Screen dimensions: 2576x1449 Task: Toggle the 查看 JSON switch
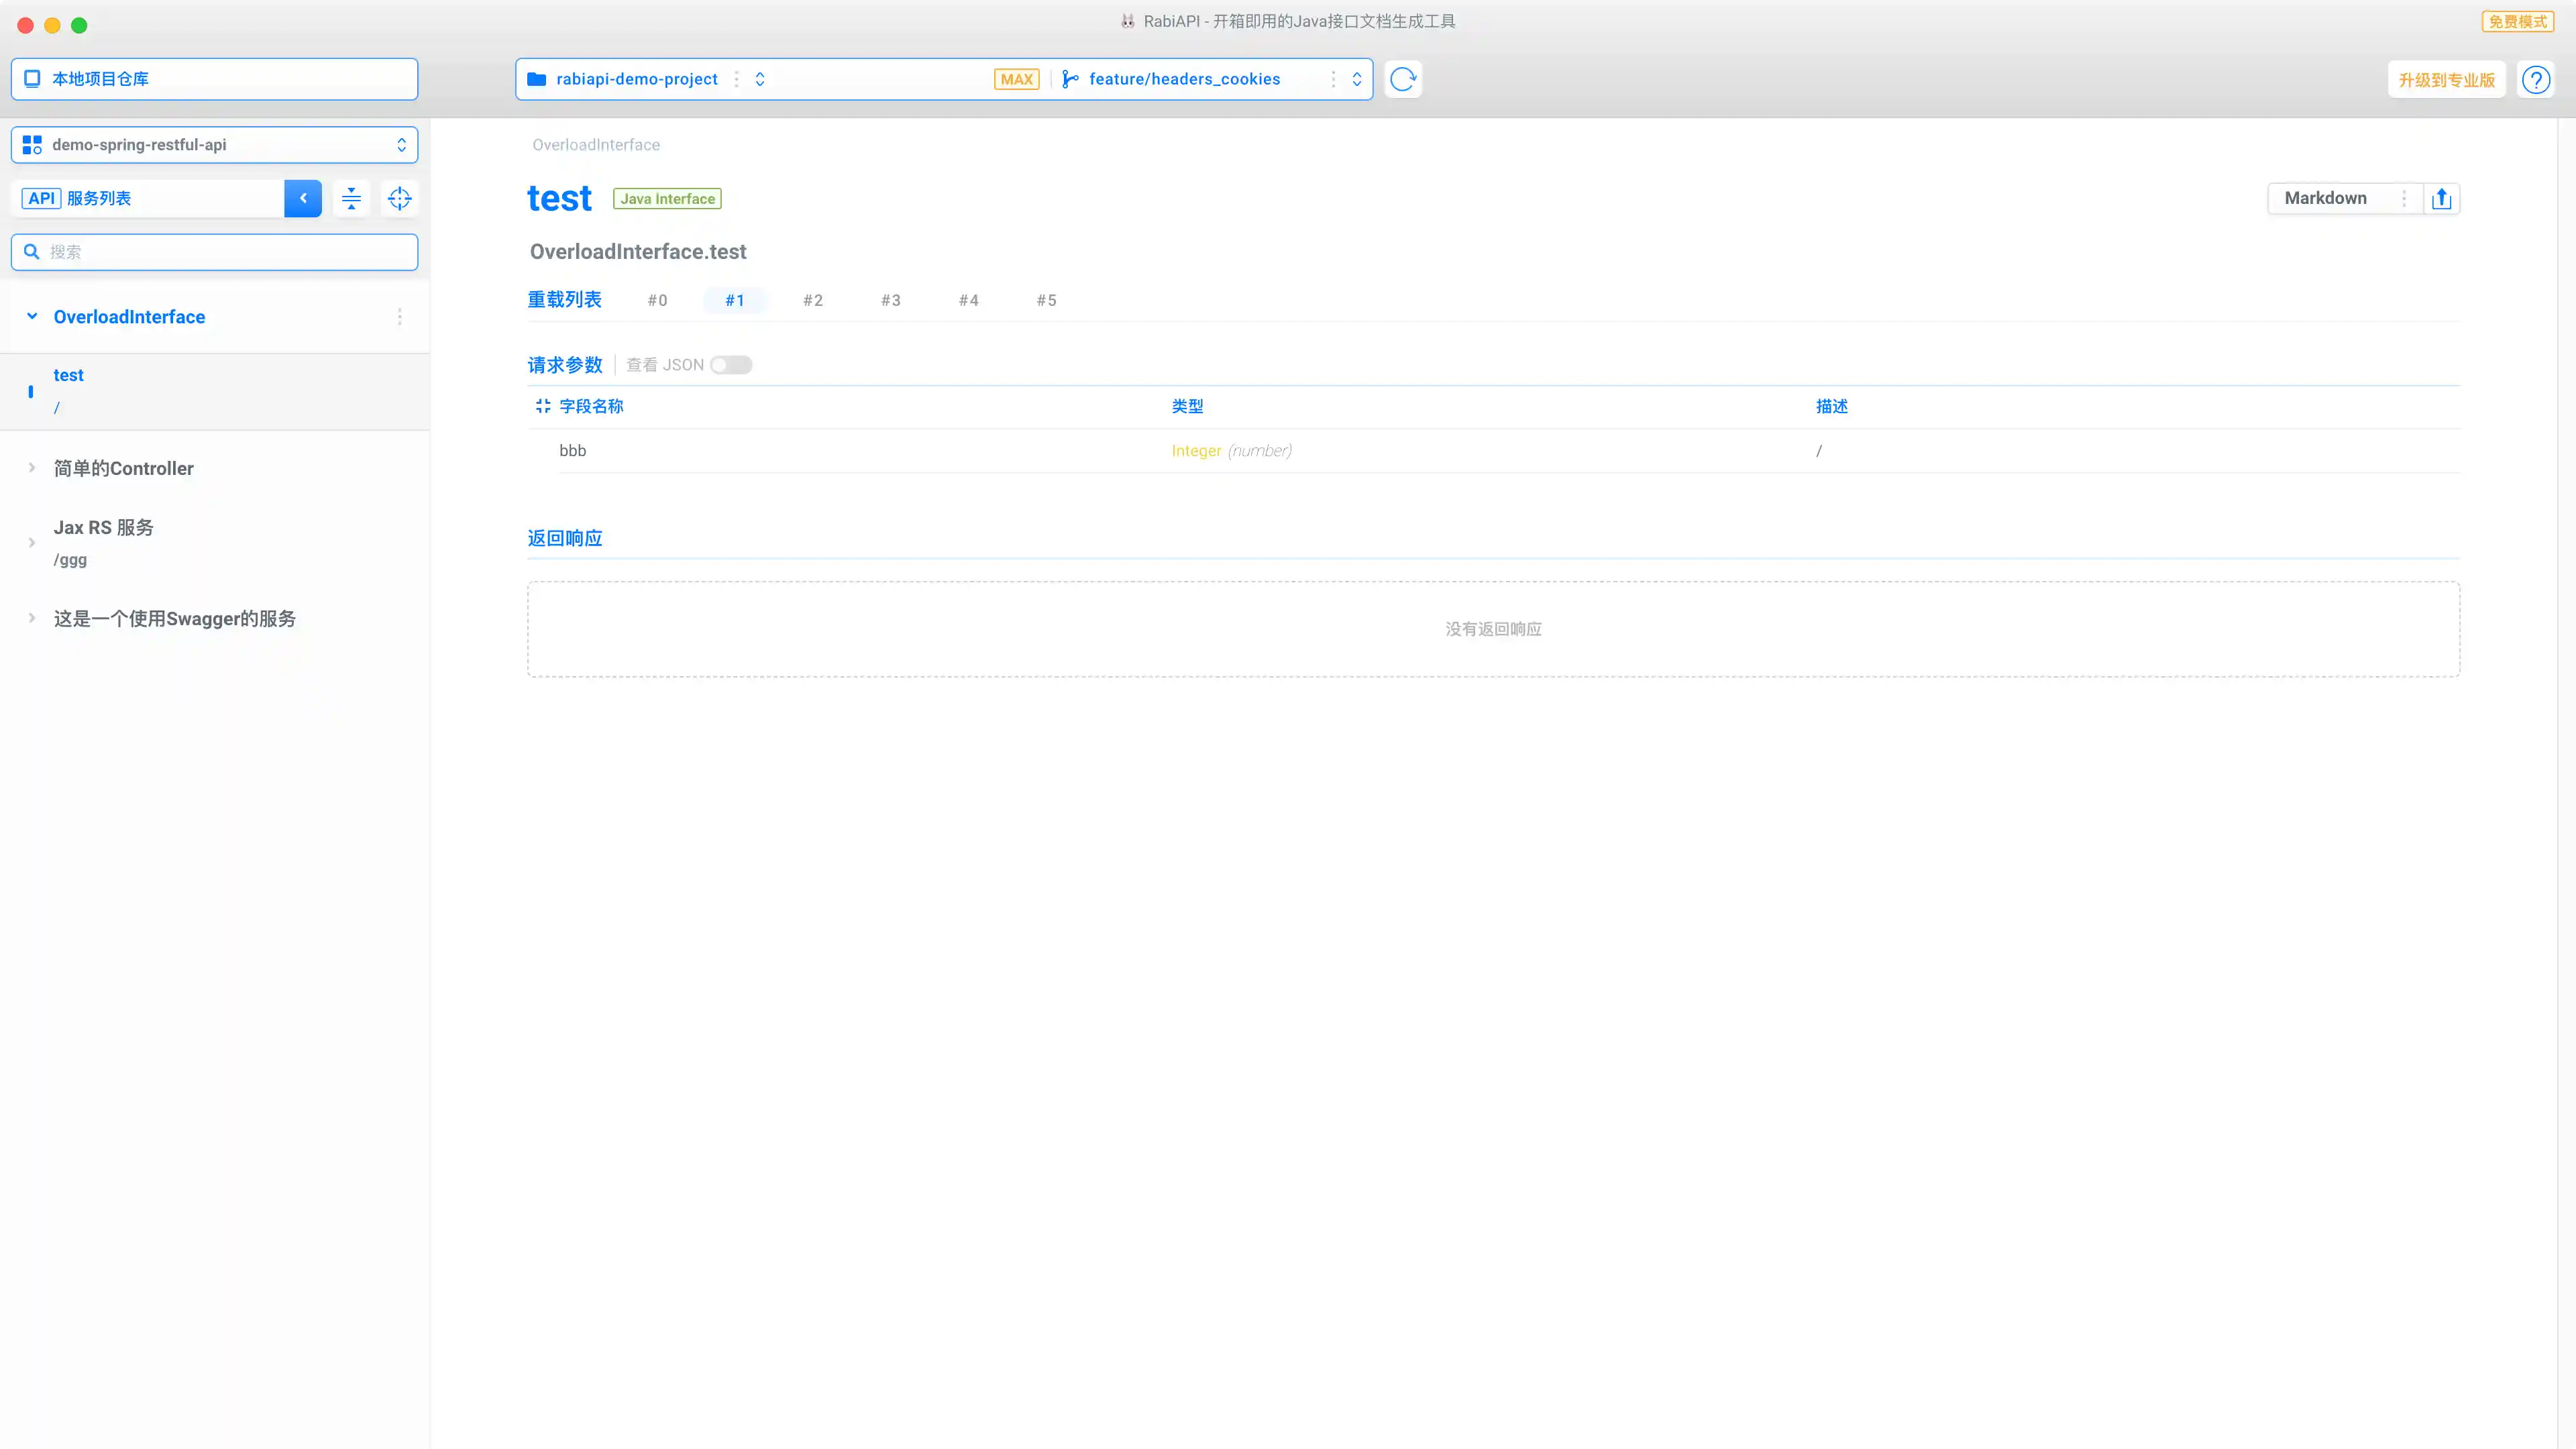pyautogui.click(x=731, y=365)
